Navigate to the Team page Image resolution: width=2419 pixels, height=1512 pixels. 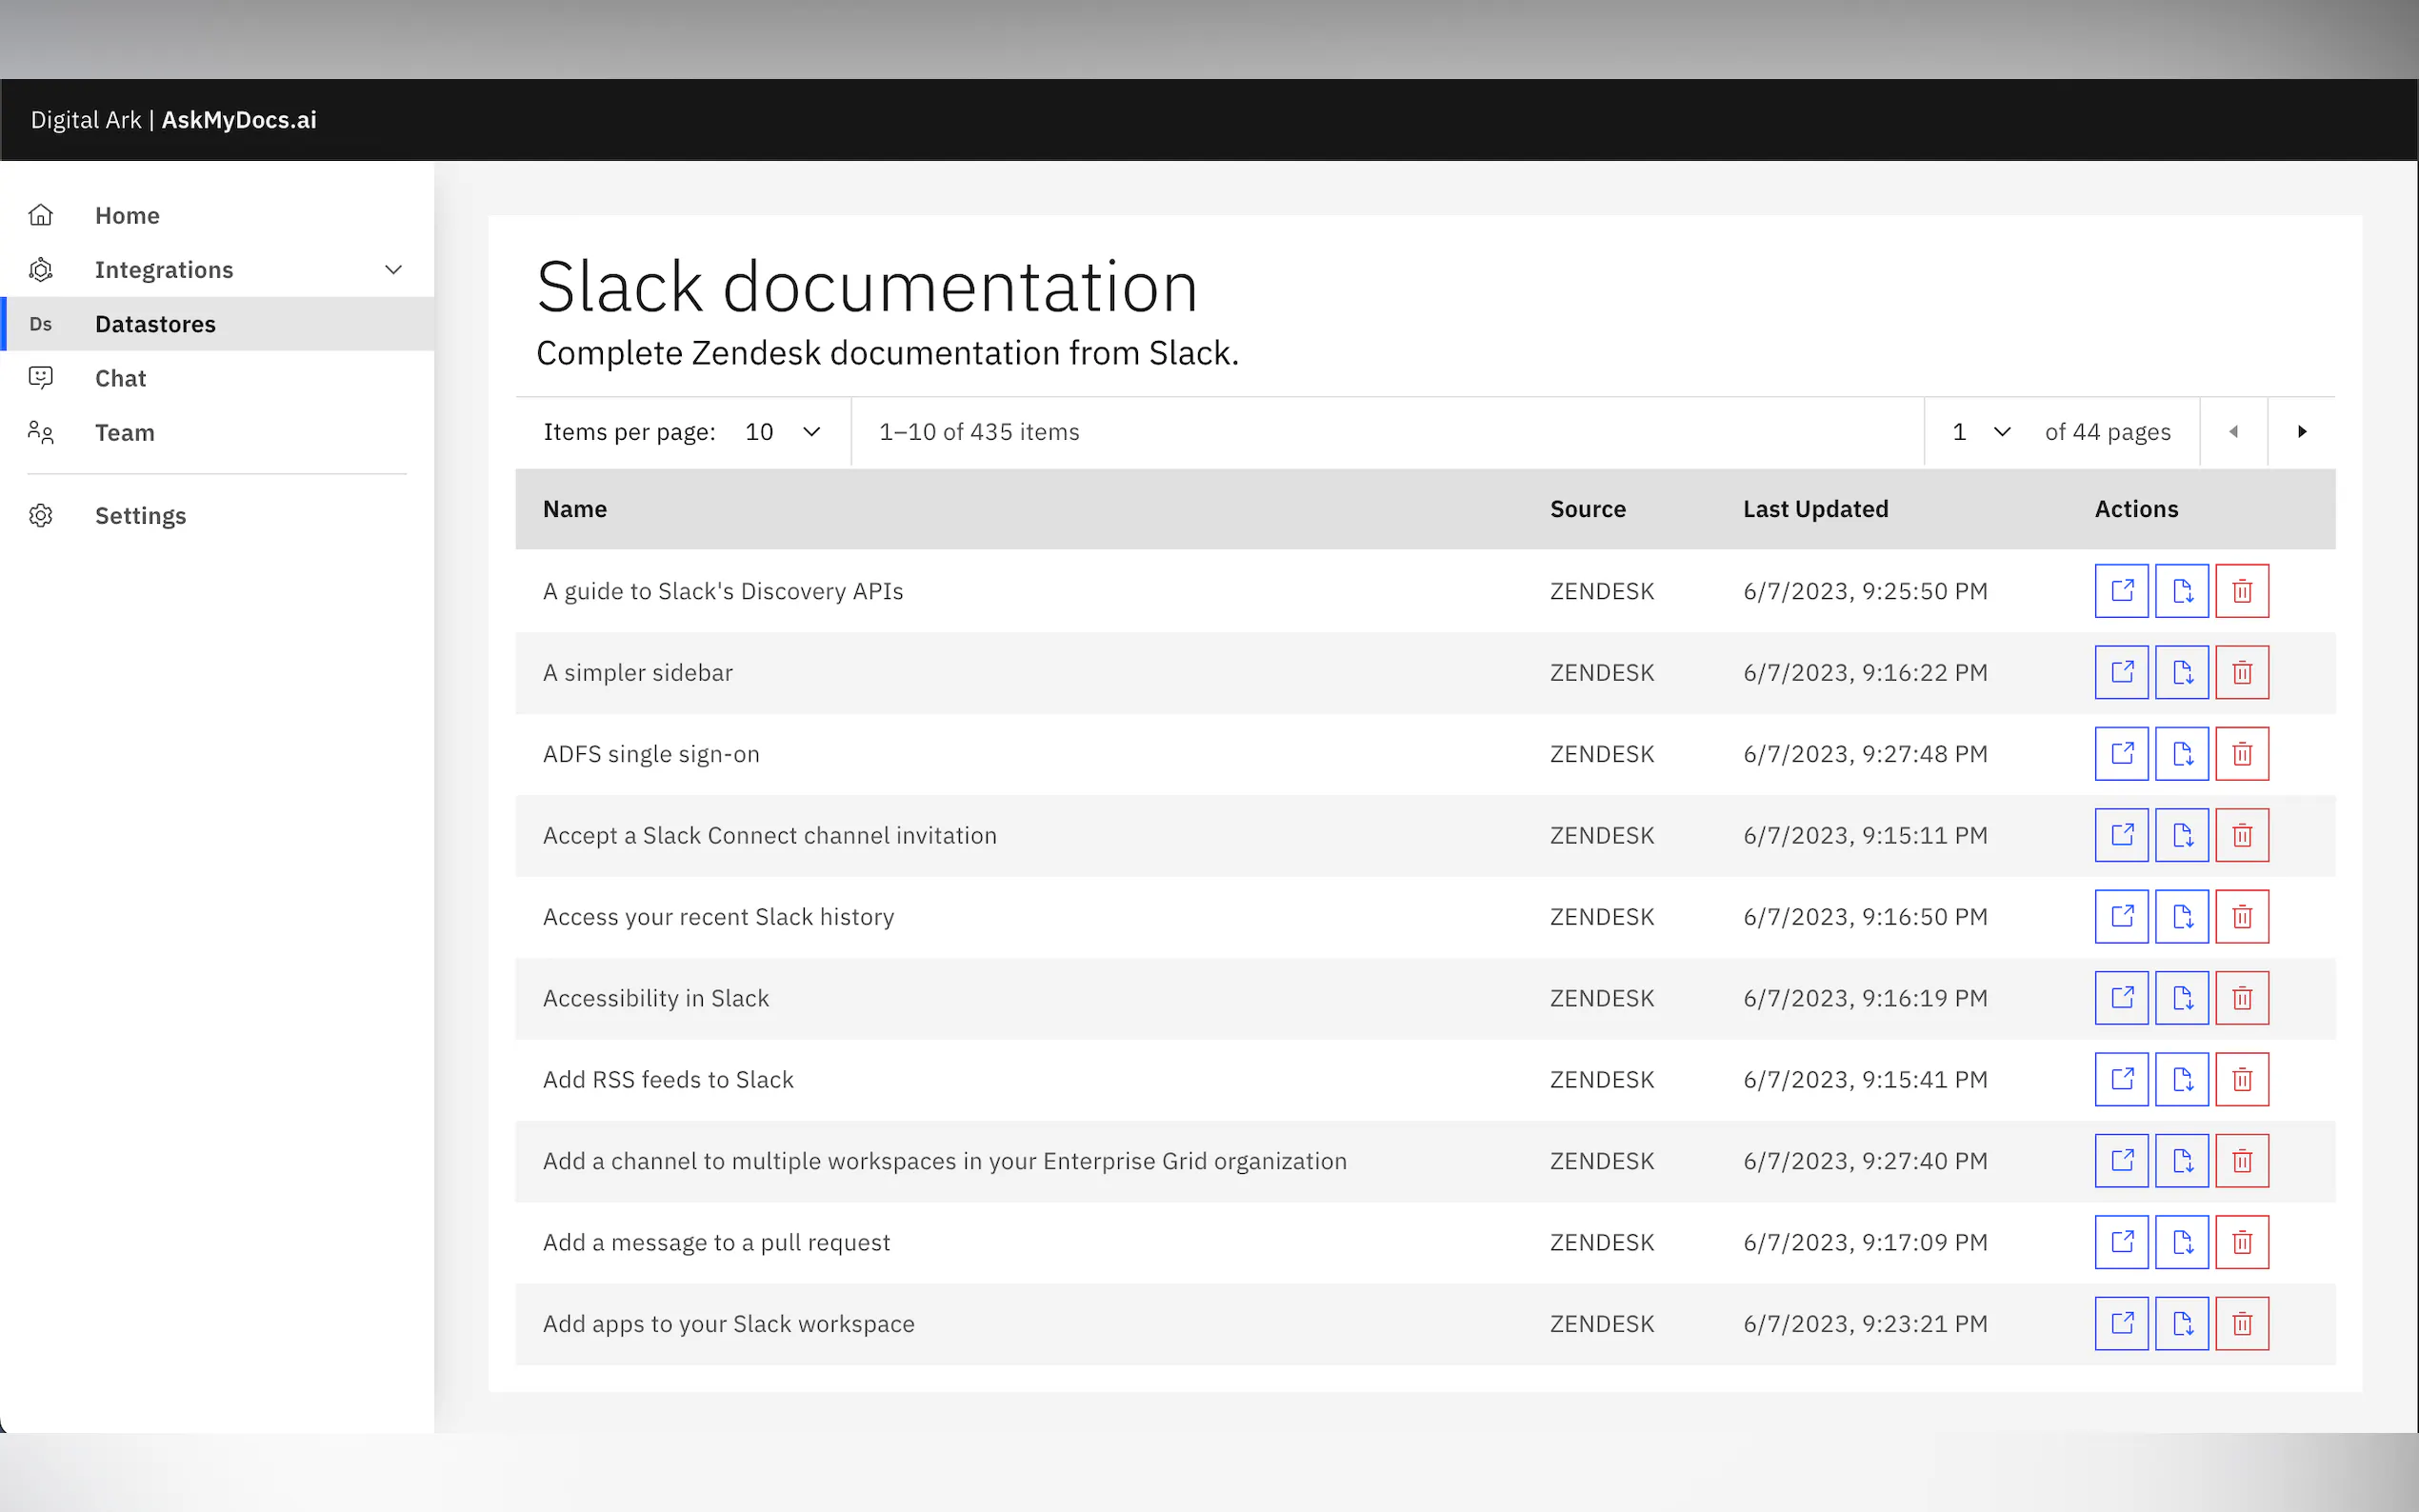pos(124,433)
